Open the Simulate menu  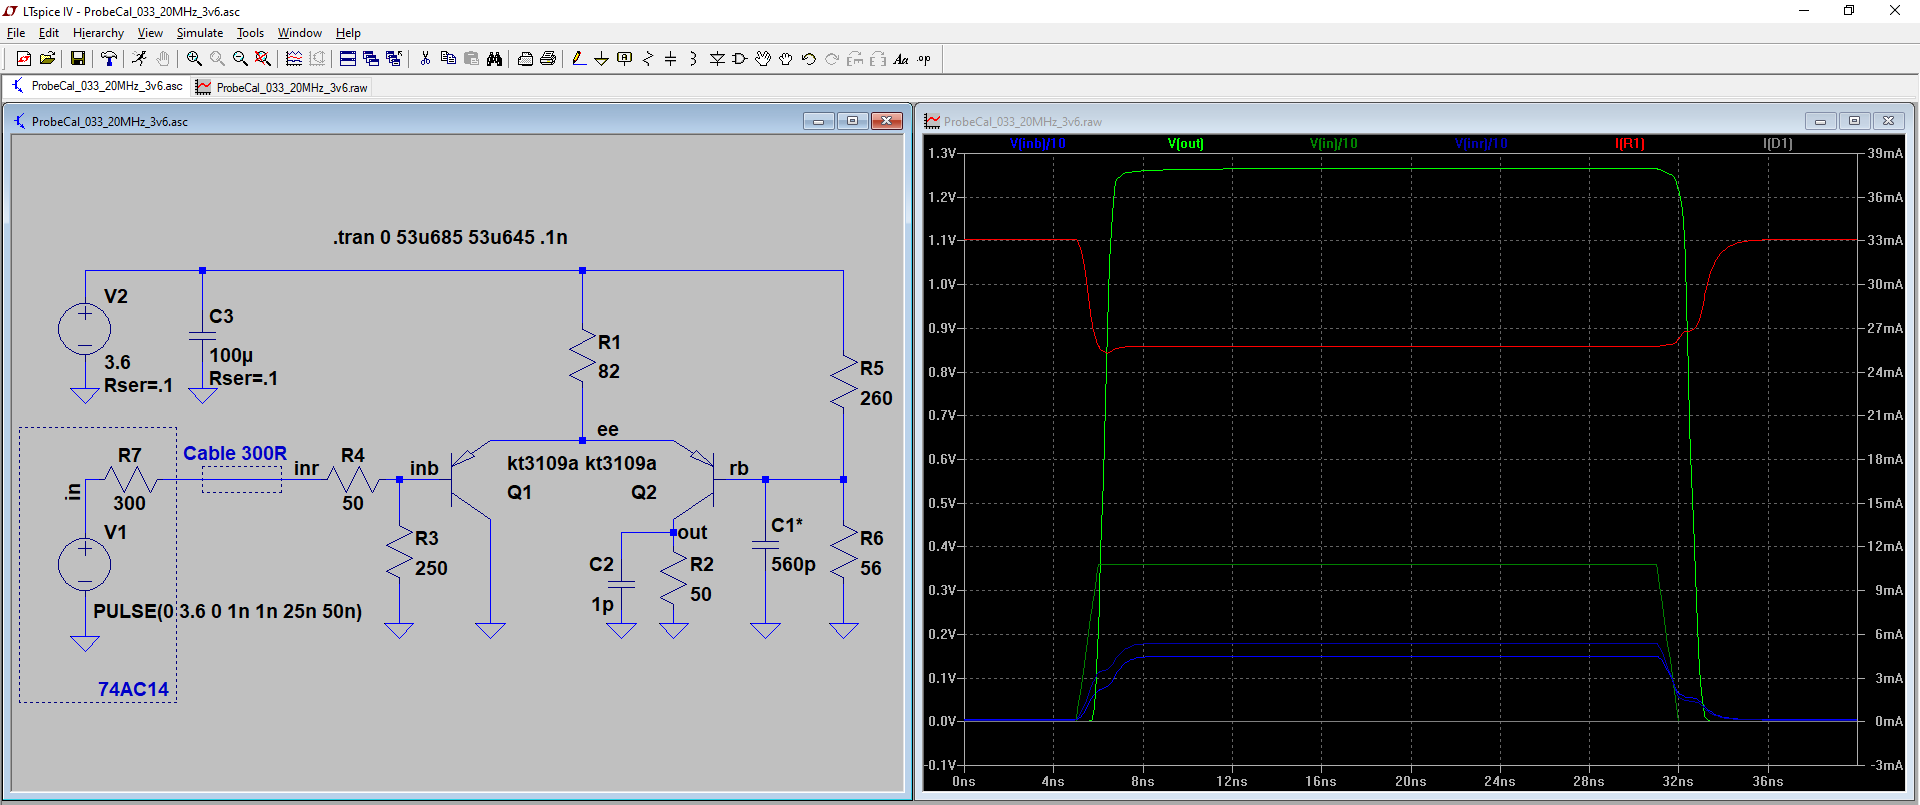click(200, 33)
